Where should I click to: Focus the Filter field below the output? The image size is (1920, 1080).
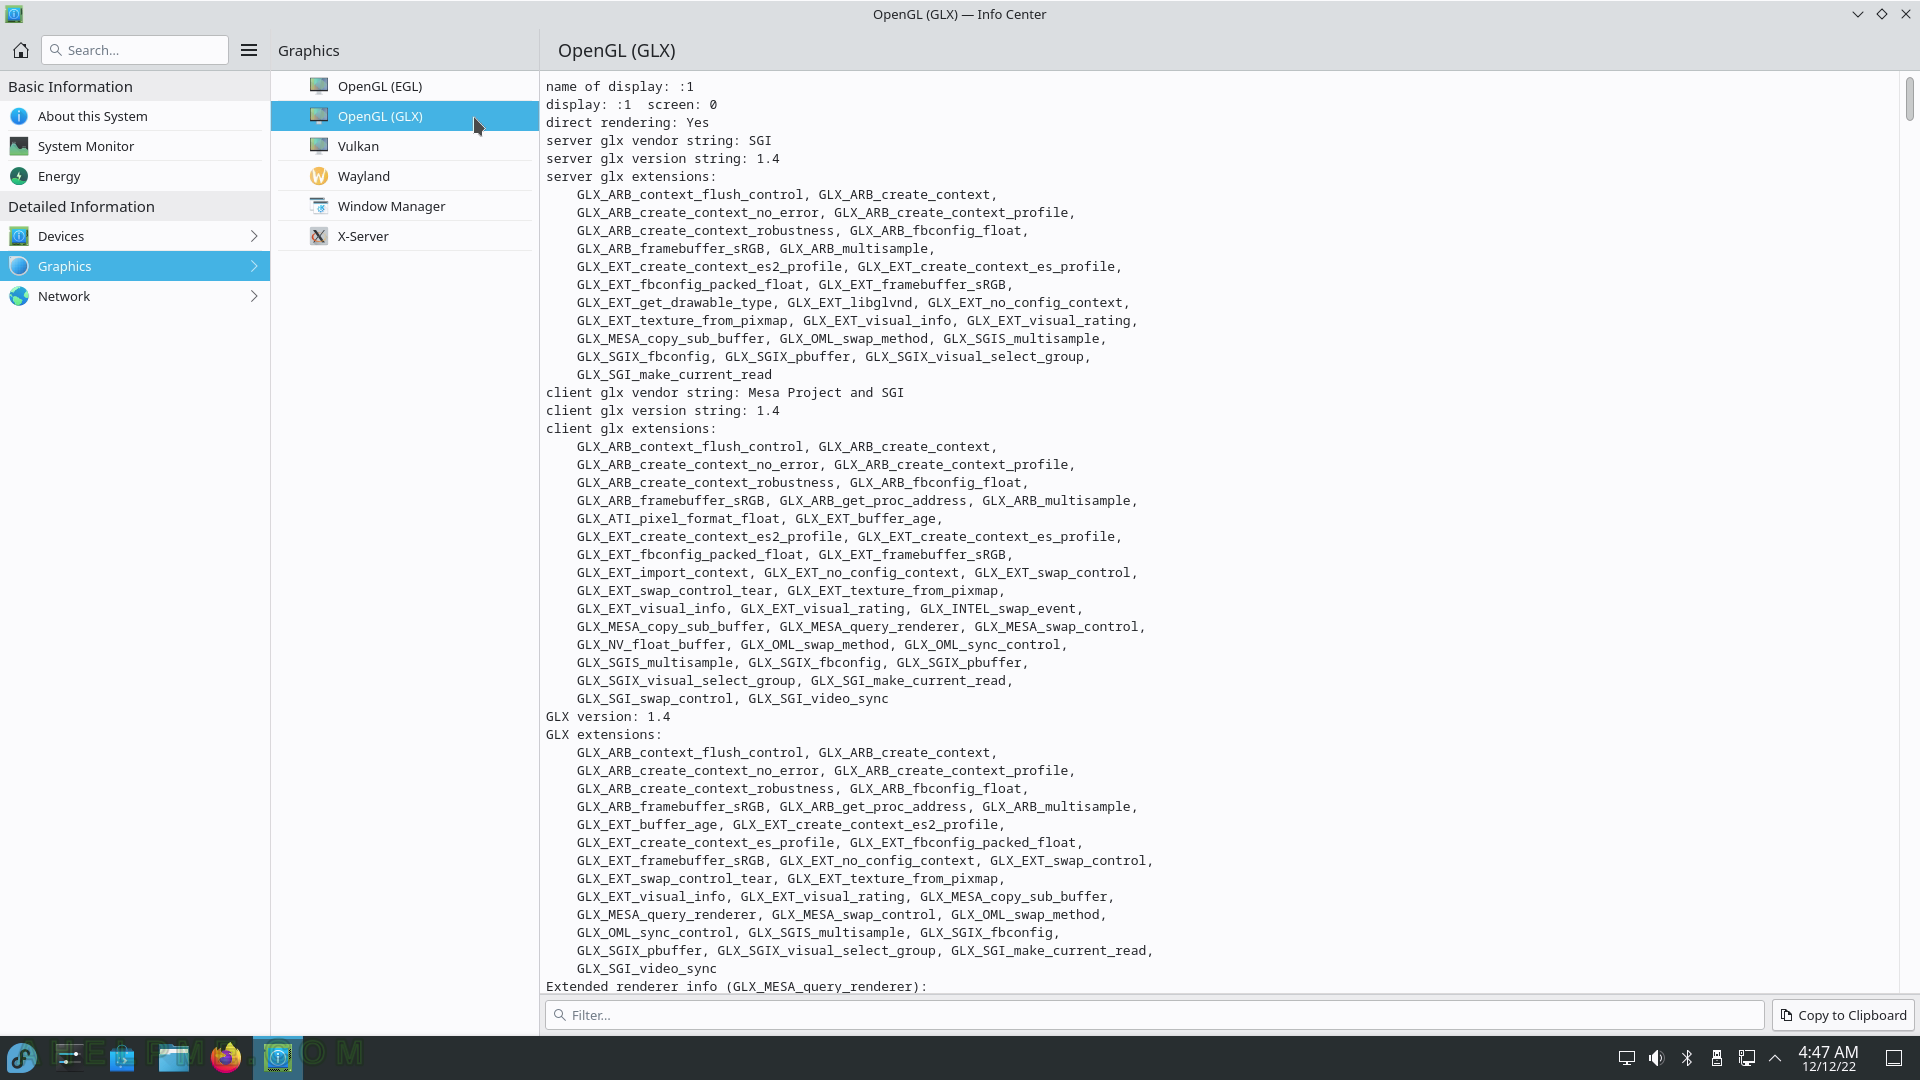point(1155,1015)
